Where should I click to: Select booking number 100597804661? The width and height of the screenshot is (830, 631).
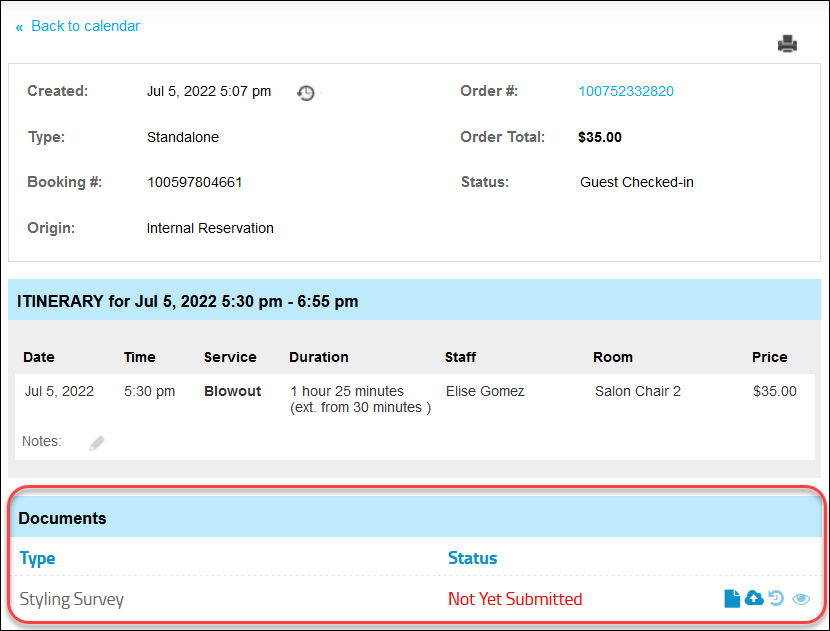(x=194, y=183)
